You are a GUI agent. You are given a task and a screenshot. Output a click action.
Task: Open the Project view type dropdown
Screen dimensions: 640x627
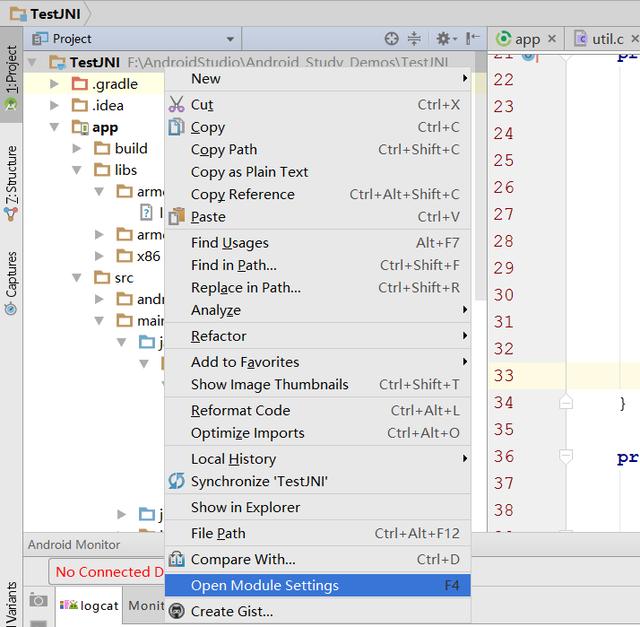pyautogui.click(x=230, y=39)
